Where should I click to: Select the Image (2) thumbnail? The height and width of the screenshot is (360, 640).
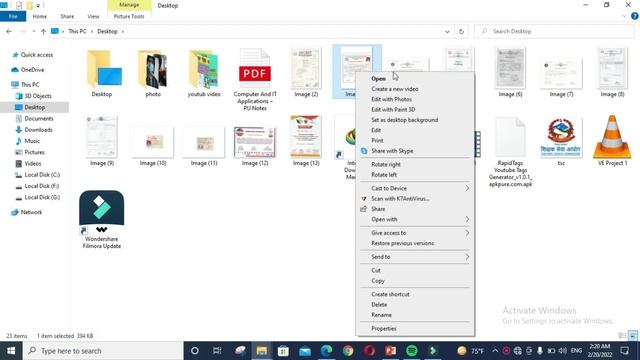tap(306, 69)
